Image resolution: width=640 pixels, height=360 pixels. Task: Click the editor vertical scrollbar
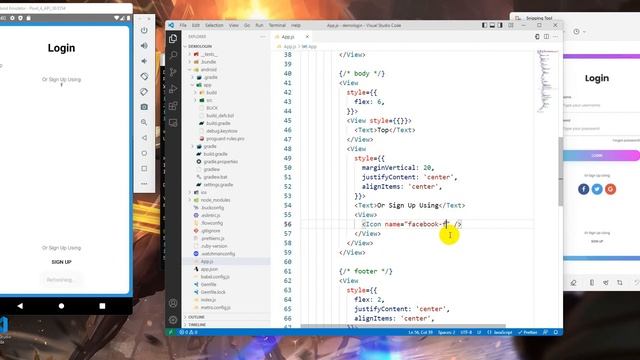[x=561, y=171]
